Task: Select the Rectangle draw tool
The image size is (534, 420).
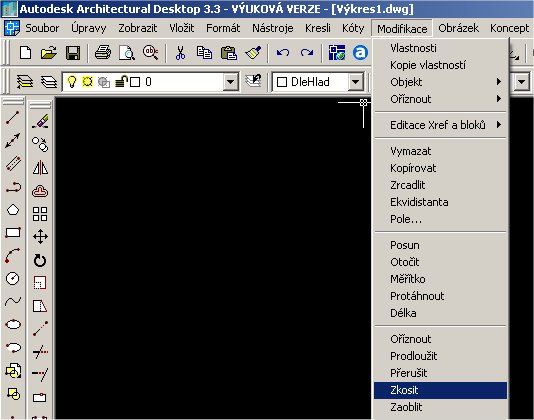Action: click(13, 233)
